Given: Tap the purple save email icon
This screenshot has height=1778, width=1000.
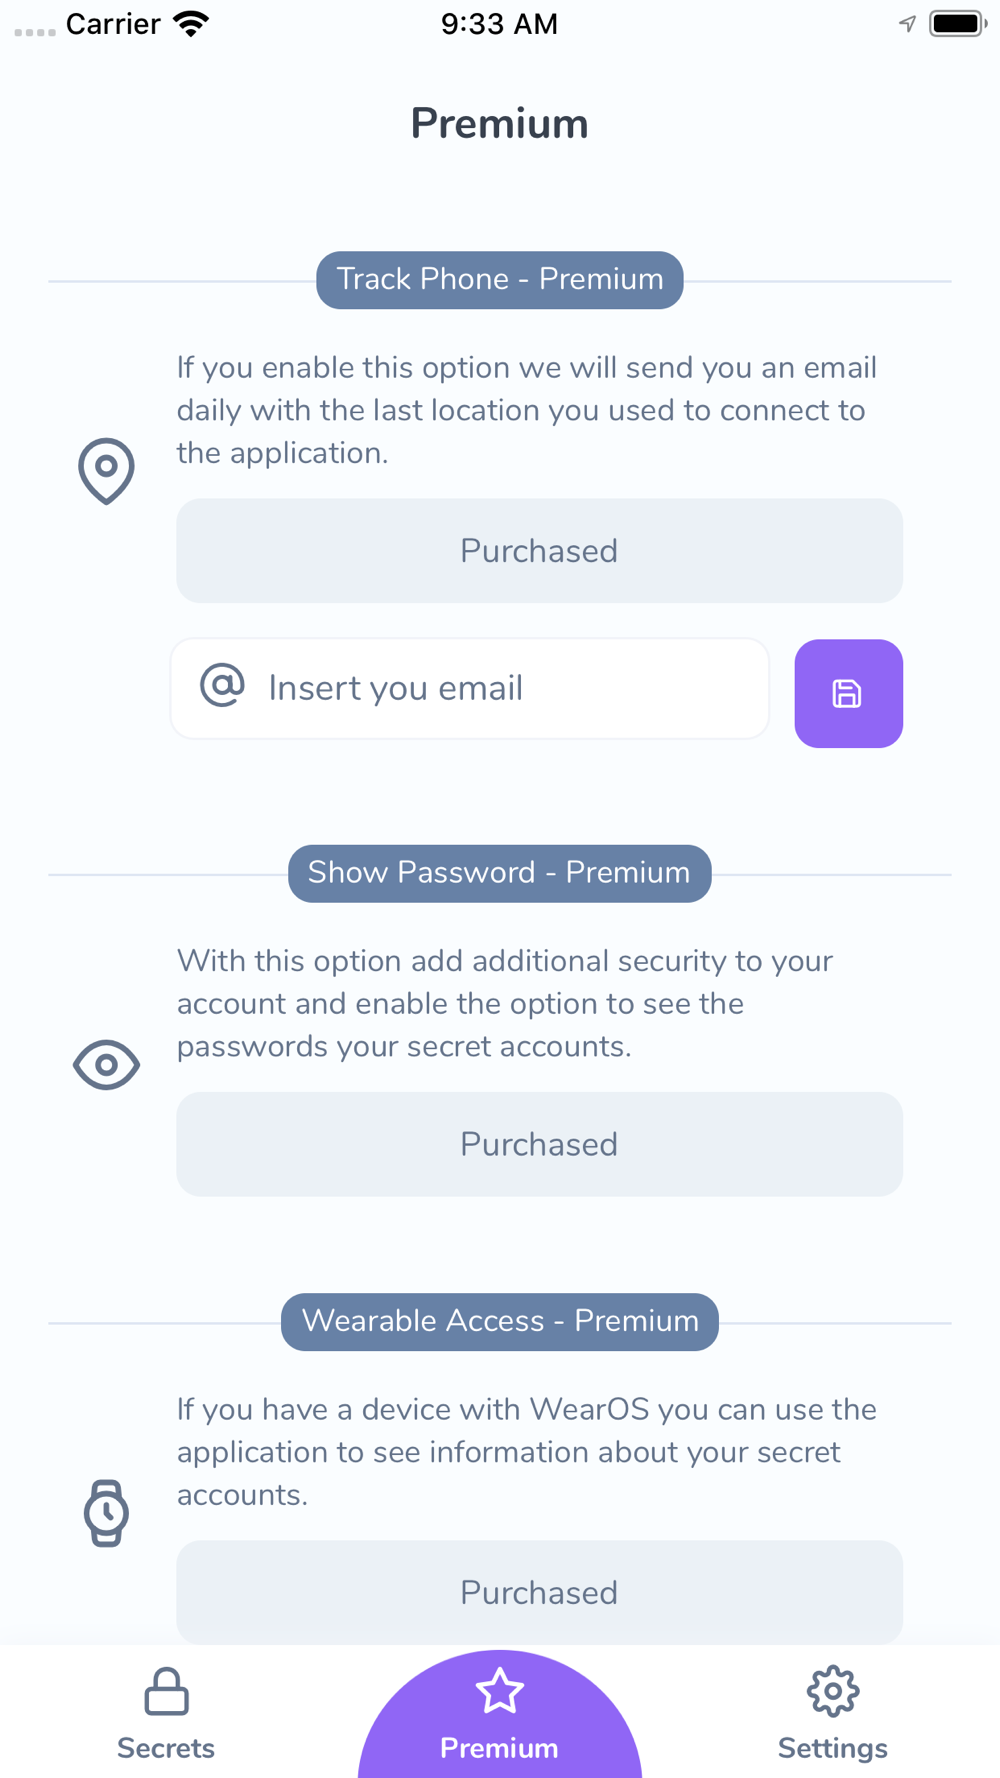Looking at the screenshot, I should 848,693.
